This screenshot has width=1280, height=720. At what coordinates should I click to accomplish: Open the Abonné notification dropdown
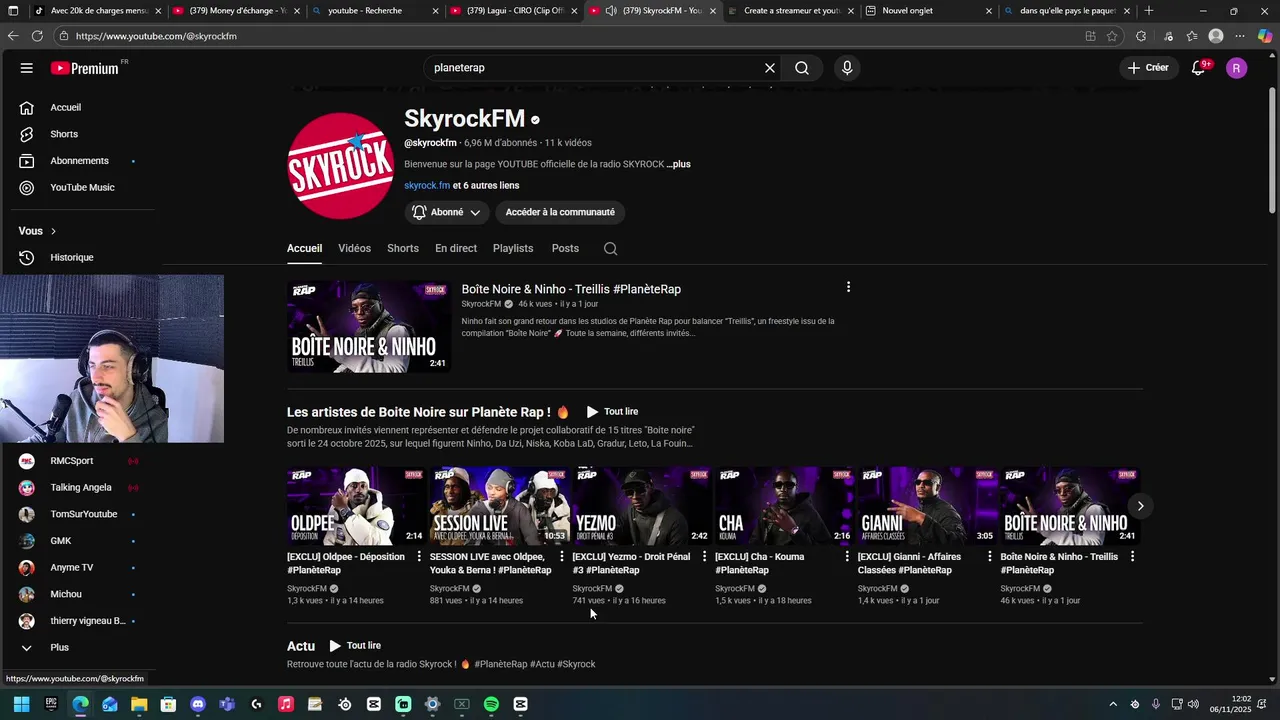(x=446, y=212)
